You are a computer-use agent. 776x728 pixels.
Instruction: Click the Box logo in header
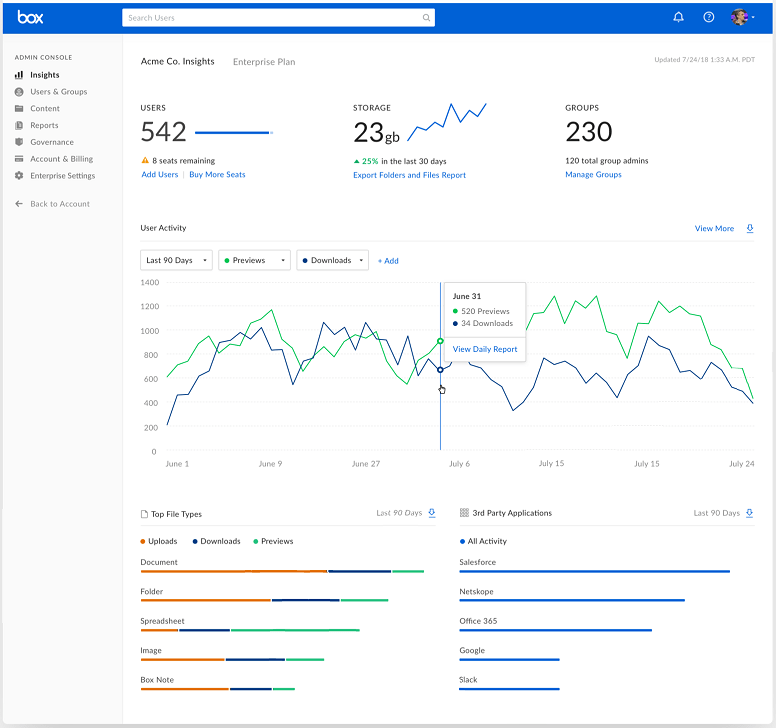tap(30, 17)
